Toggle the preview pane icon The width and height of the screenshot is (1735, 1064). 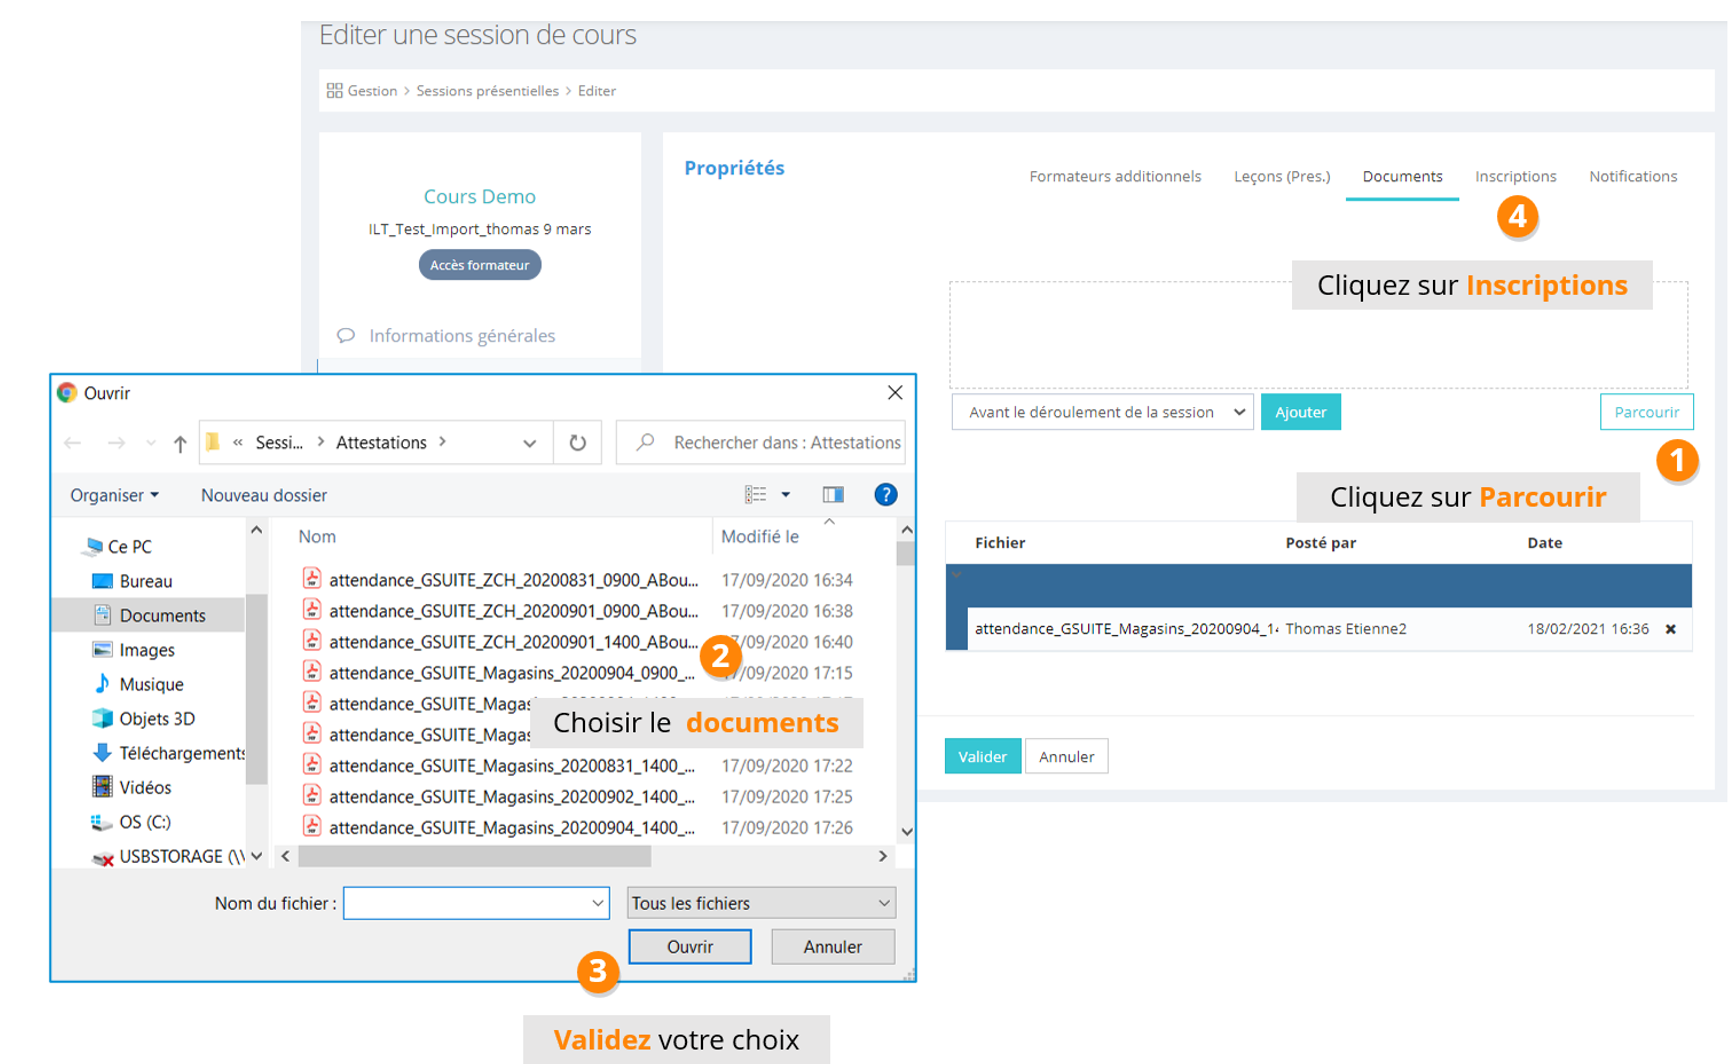[832, 494]
